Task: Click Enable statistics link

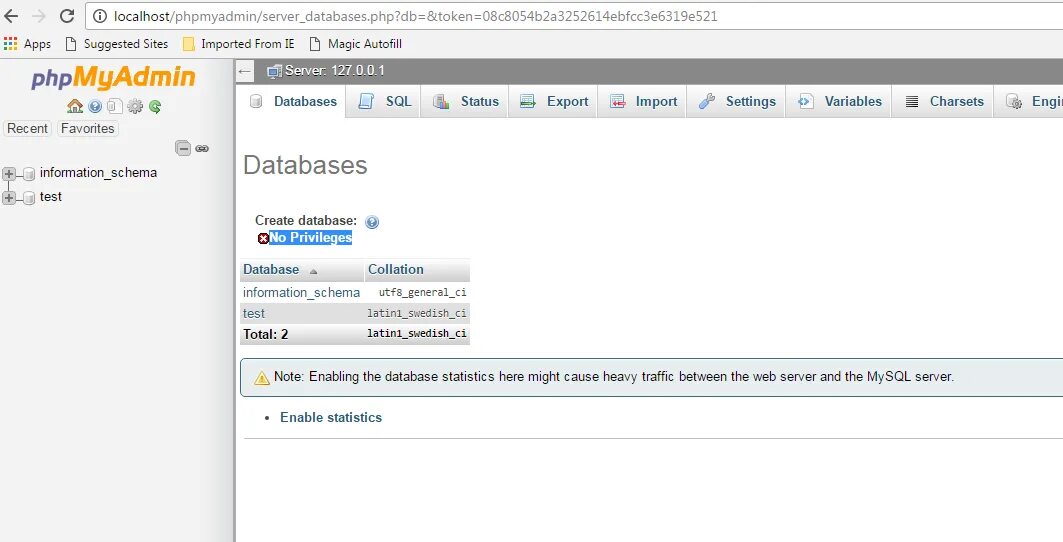Action: tap(331, 418)
